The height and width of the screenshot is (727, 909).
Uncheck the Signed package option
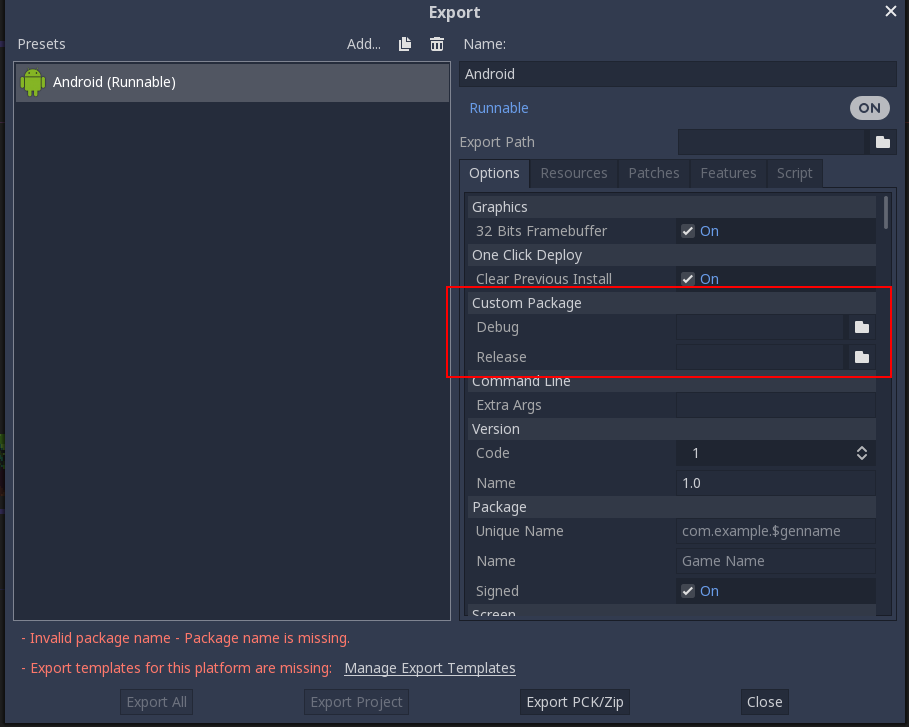pos(687,590)
